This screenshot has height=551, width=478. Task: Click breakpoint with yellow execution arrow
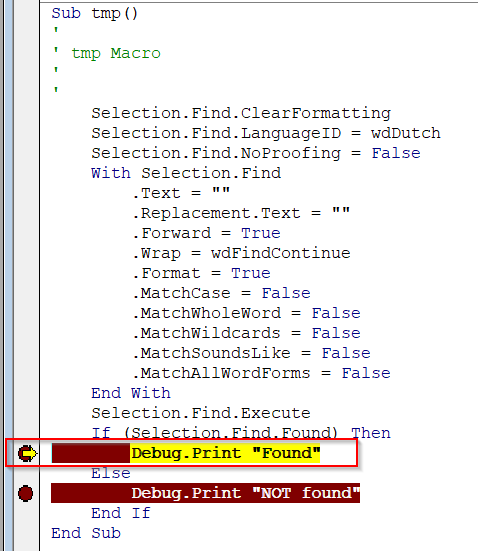(x=27, y=453)
